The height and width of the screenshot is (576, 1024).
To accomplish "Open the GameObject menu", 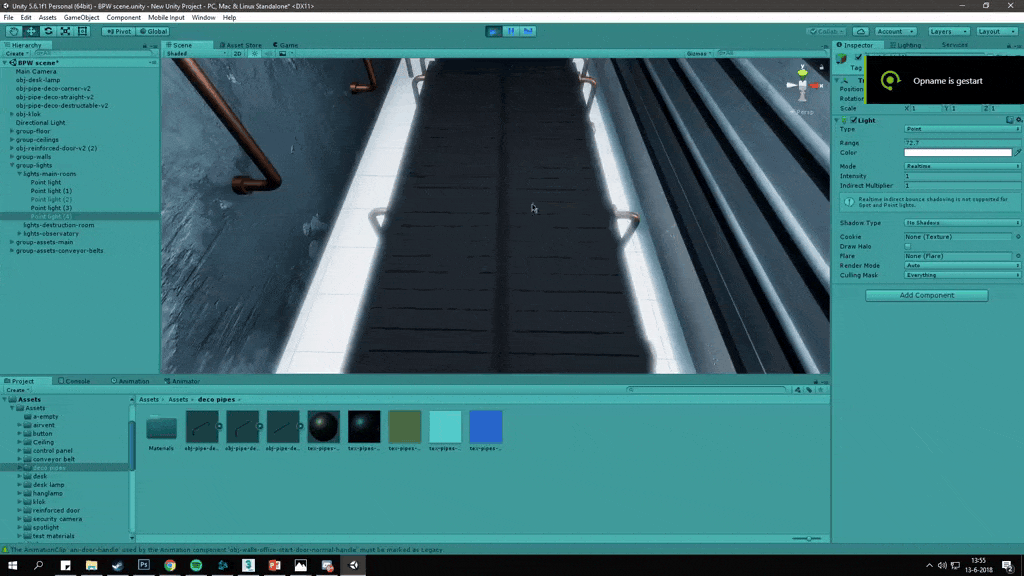I will [x=81, y=18].
